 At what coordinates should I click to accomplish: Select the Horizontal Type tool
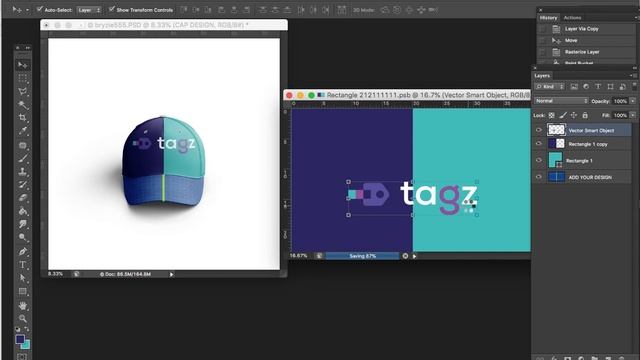22,265
